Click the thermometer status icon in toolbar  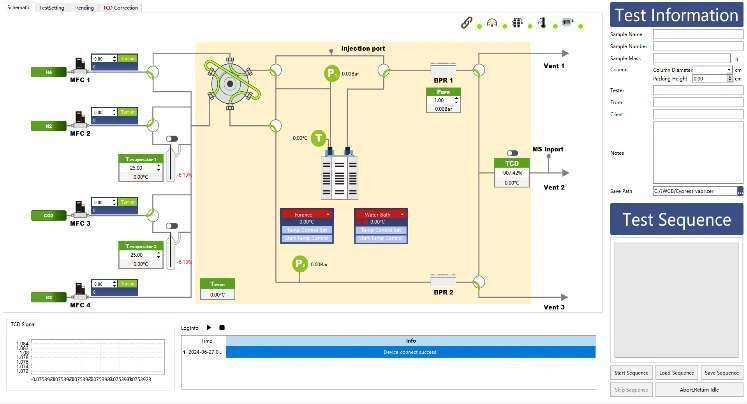(x=542, y=22)
